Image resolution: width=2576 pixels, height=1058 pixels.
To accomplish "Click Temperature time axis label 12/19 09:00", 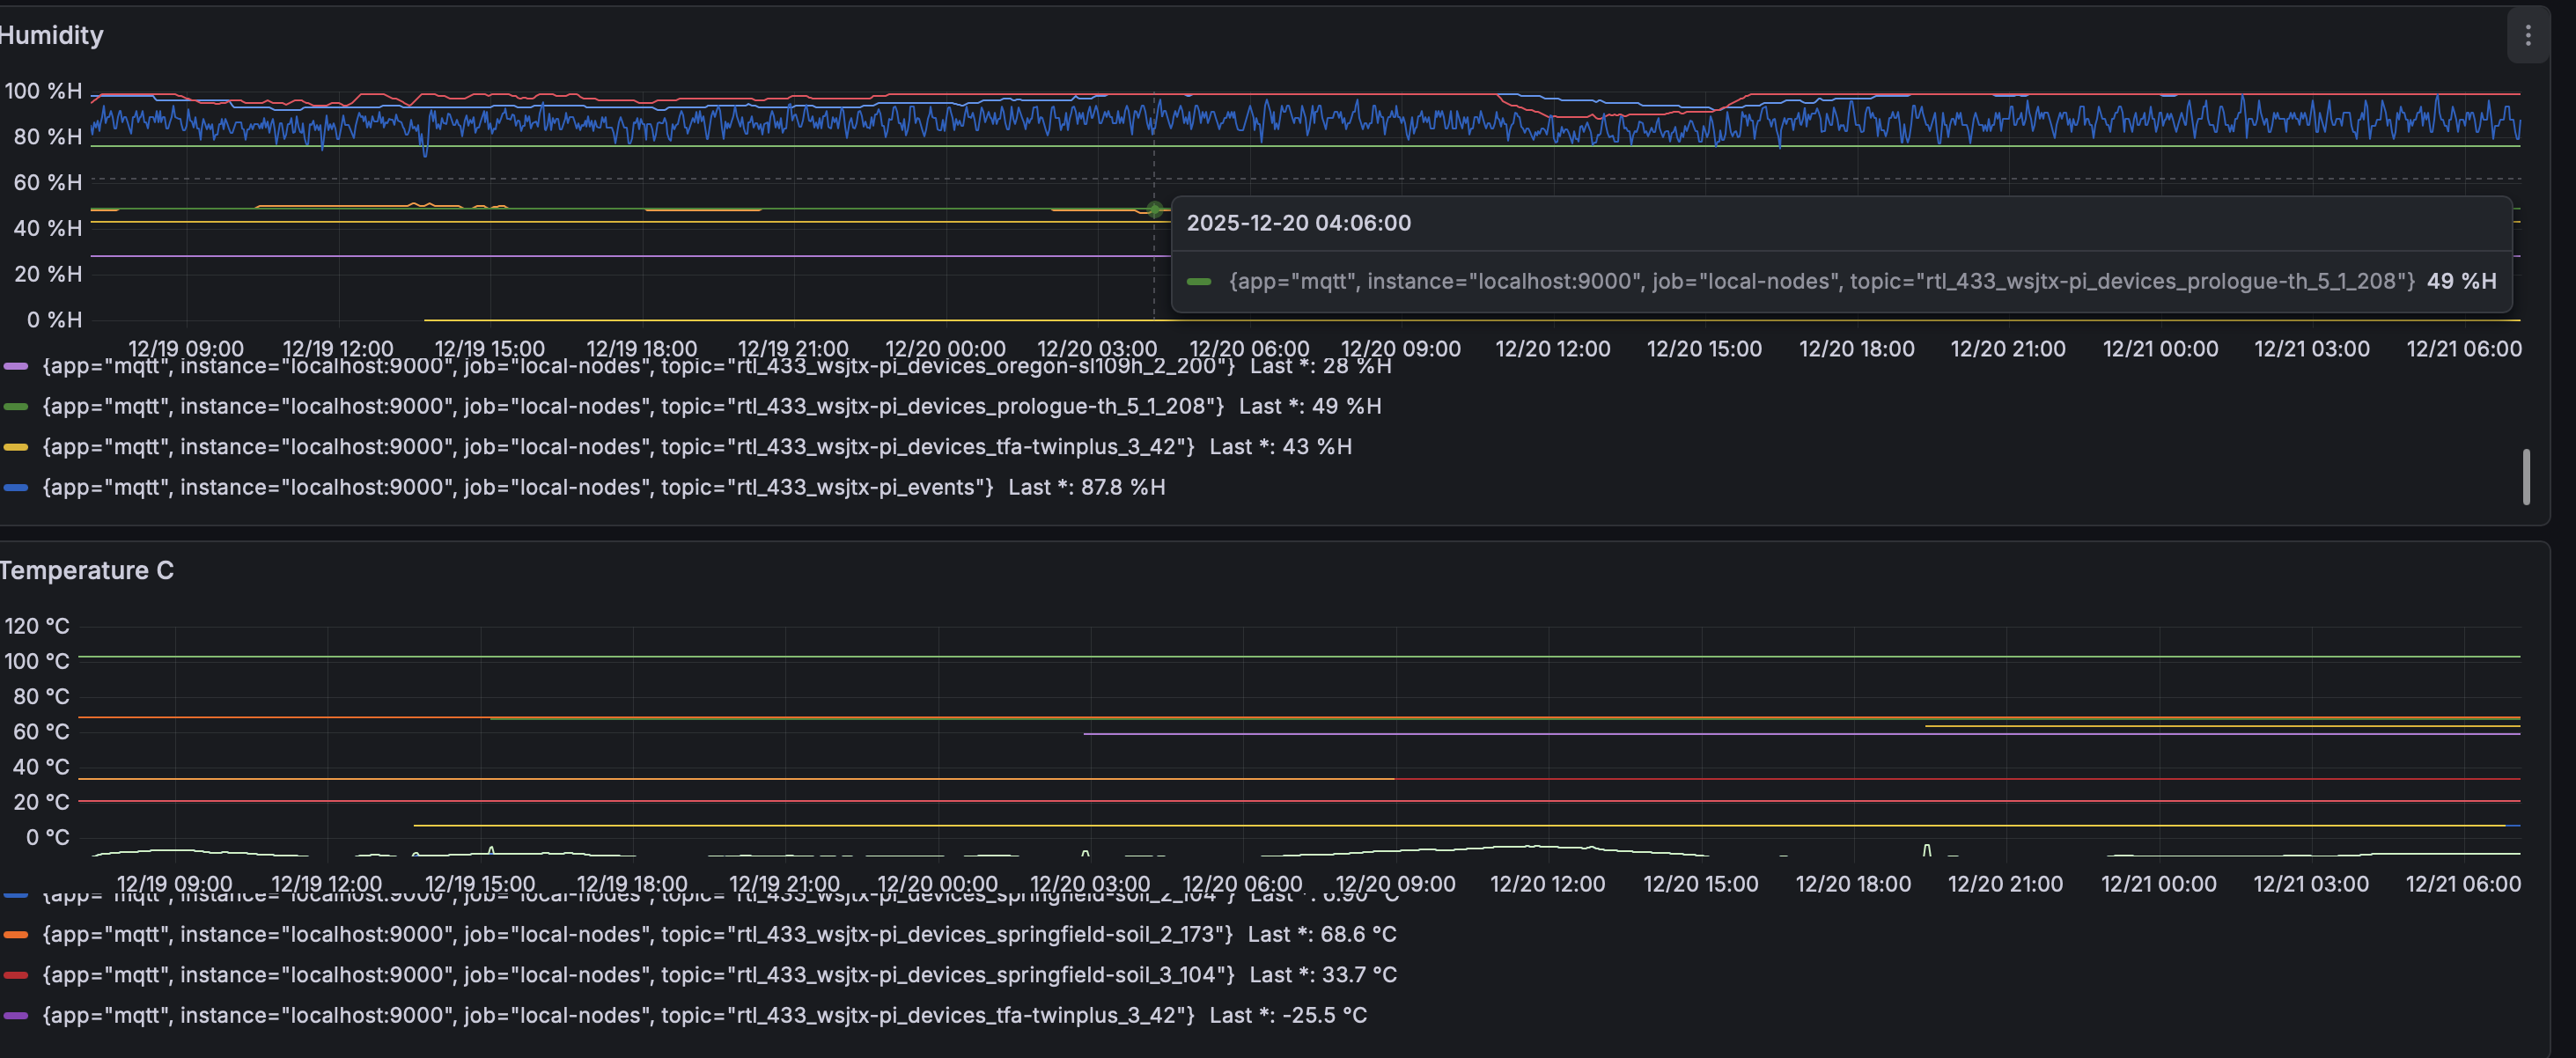I will [x=174, y=885].
